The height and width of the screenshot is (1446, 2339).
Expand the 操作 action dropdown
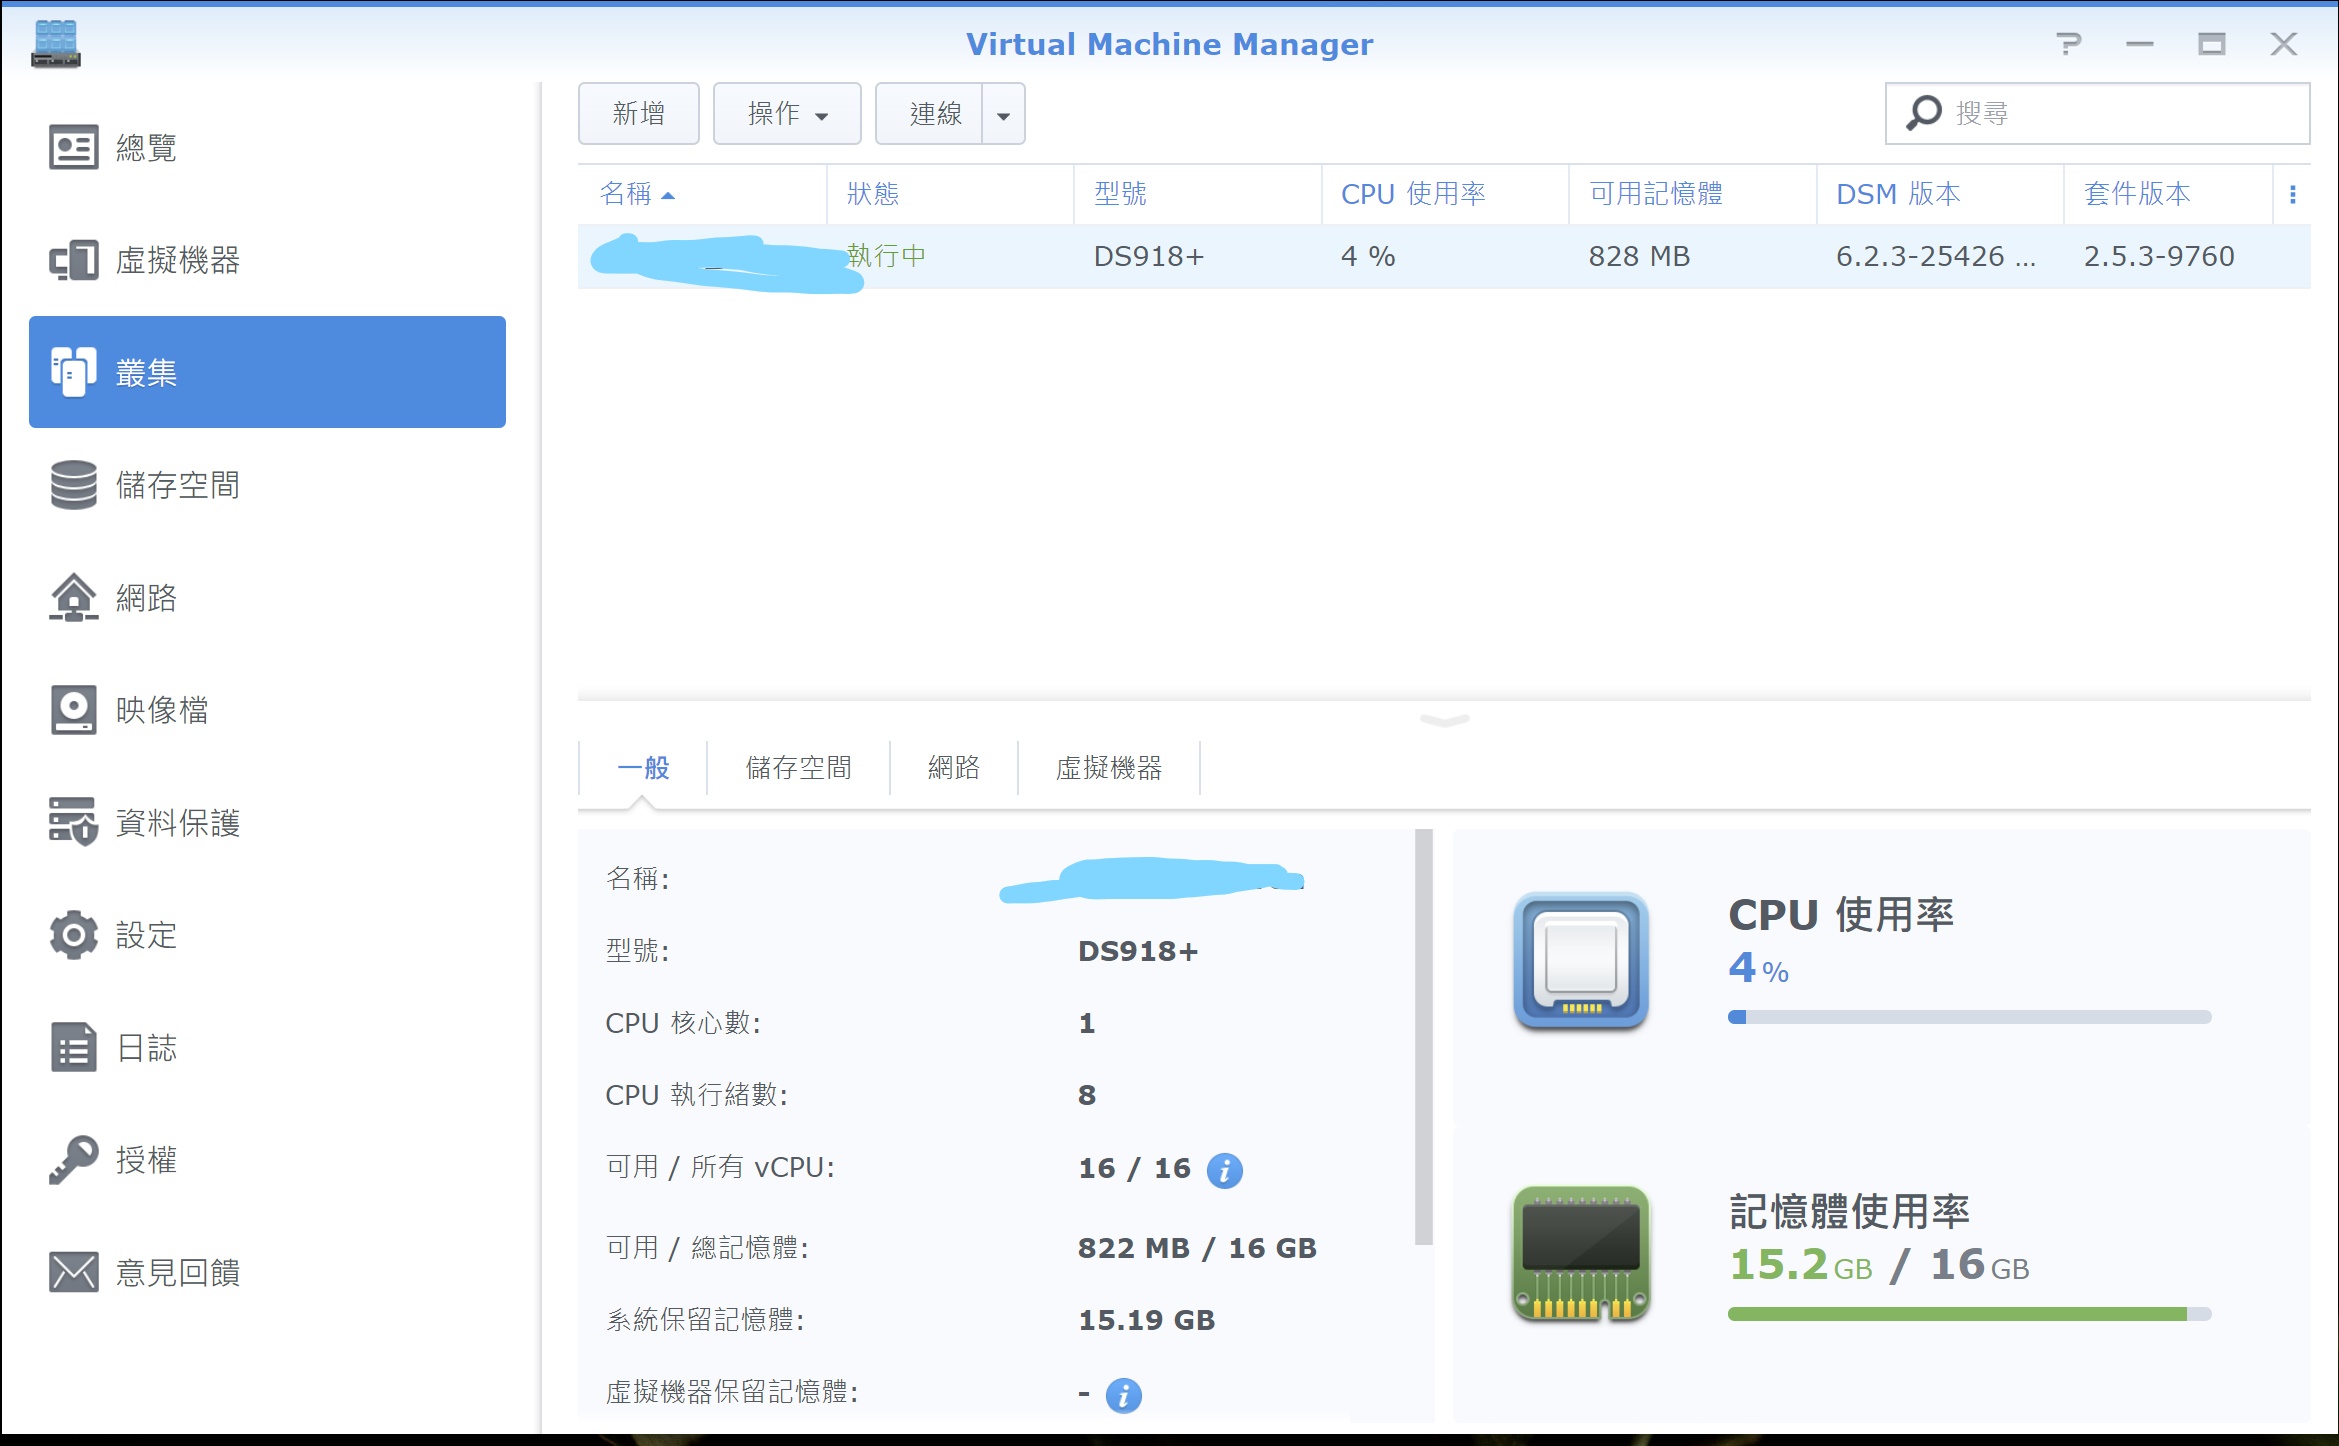pyautogui.click(x=787, y=114)
